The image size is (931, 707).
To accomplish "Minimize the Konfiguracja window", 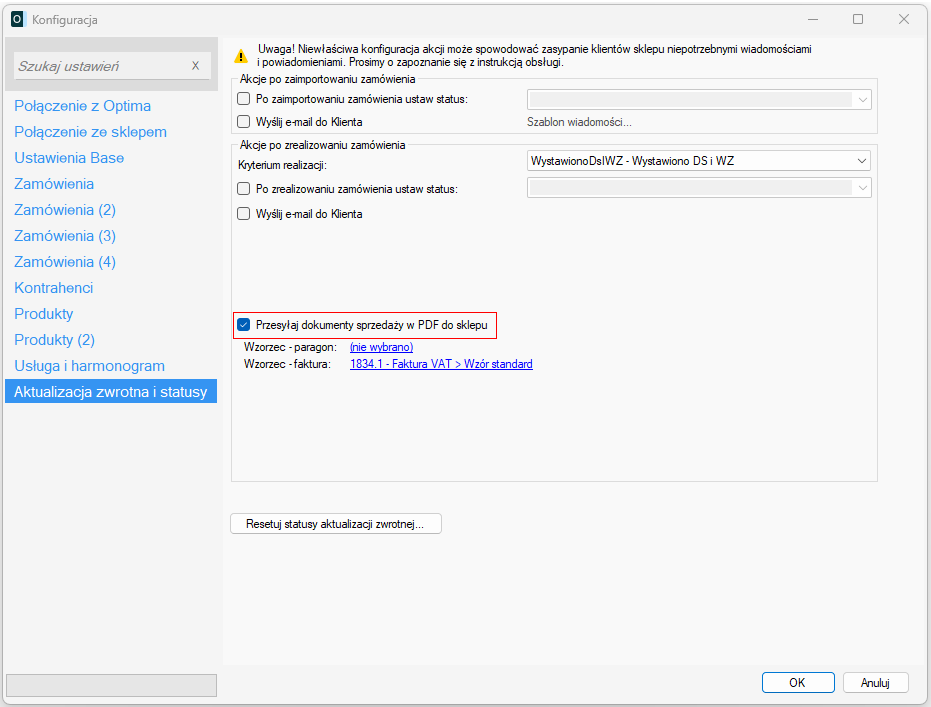I will pyautogui.click(x=813, y=20).
